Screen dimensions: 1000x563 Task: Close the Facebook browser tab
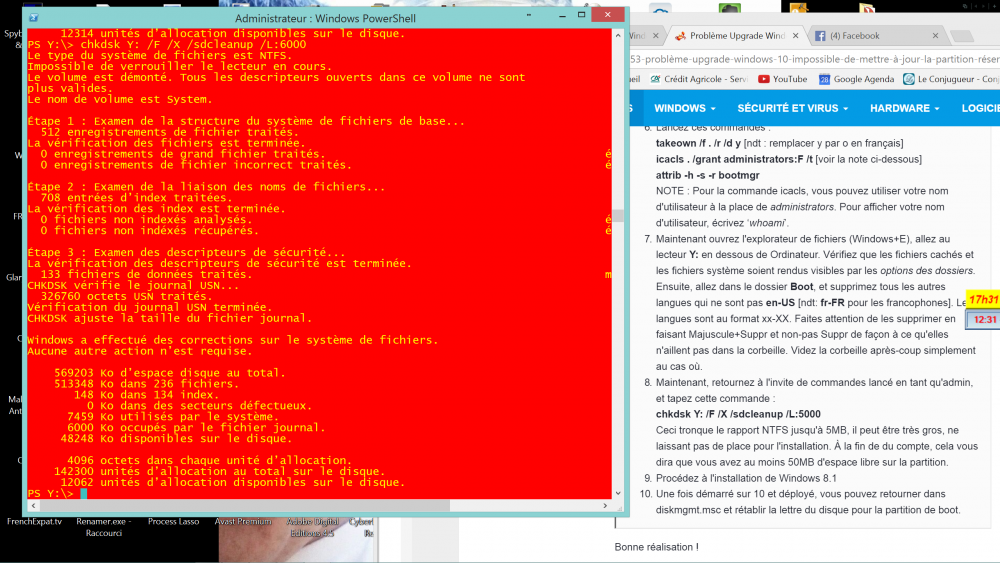click(x=935, y=36)
